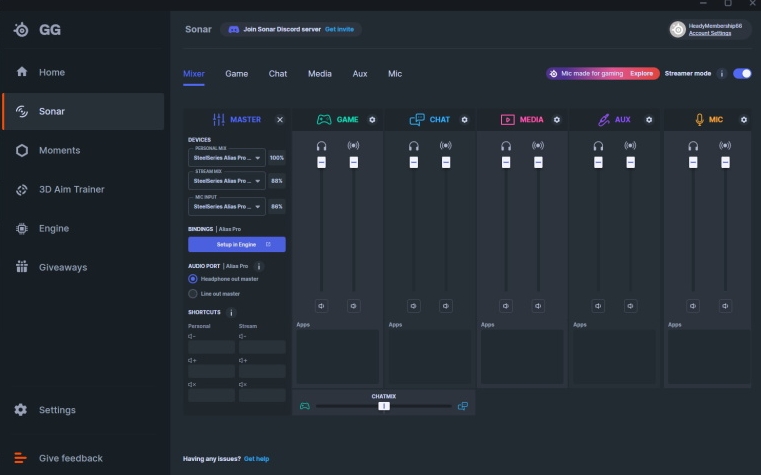Collapse the MASTER panel with X
The height and width of the screenshot is (475, 761).
[280, 119]
